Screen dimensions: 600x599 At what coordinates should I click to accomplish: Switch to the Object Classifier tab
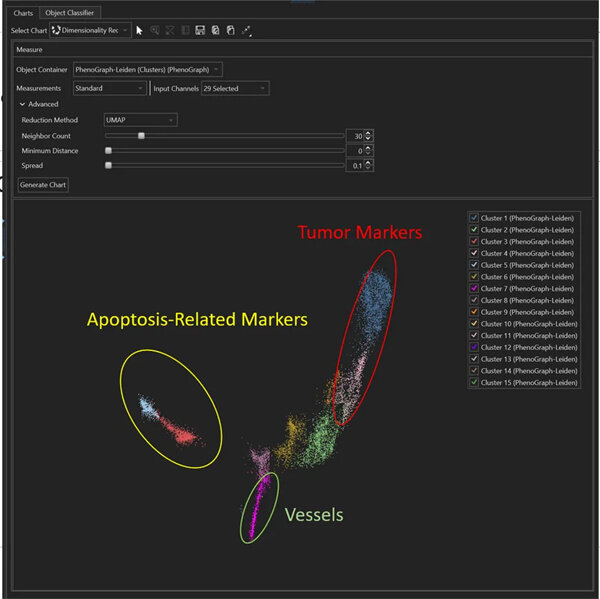tap(72, 12)
